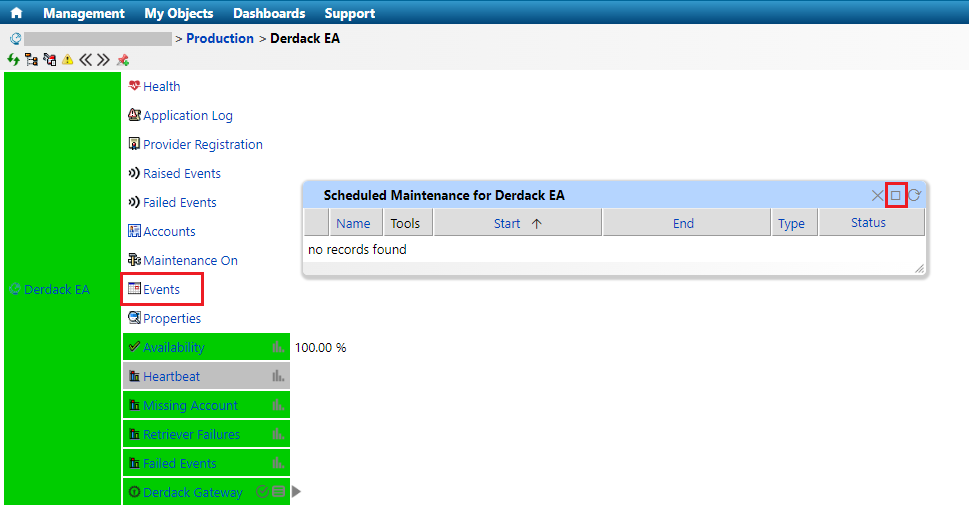Click the yellow warning triangle toolbar icon
This screenshot has height=514, width=969.
tap(67, 60)
